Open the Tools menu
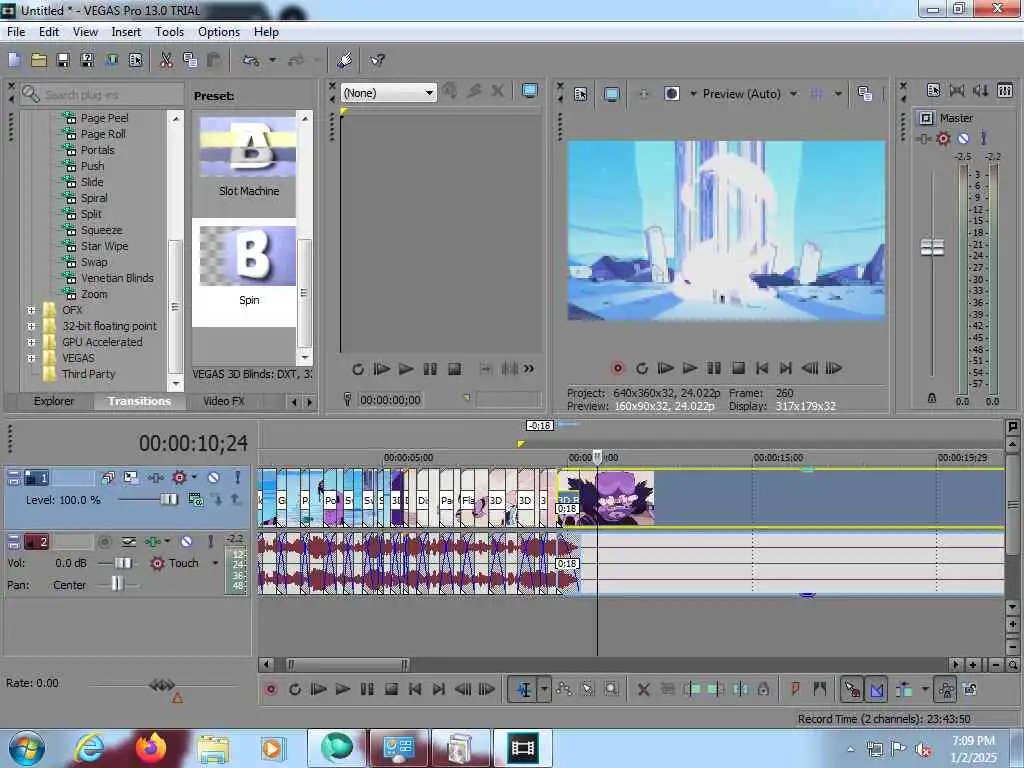The height and width of the screenshot is (768, 1024). [169, 31]
